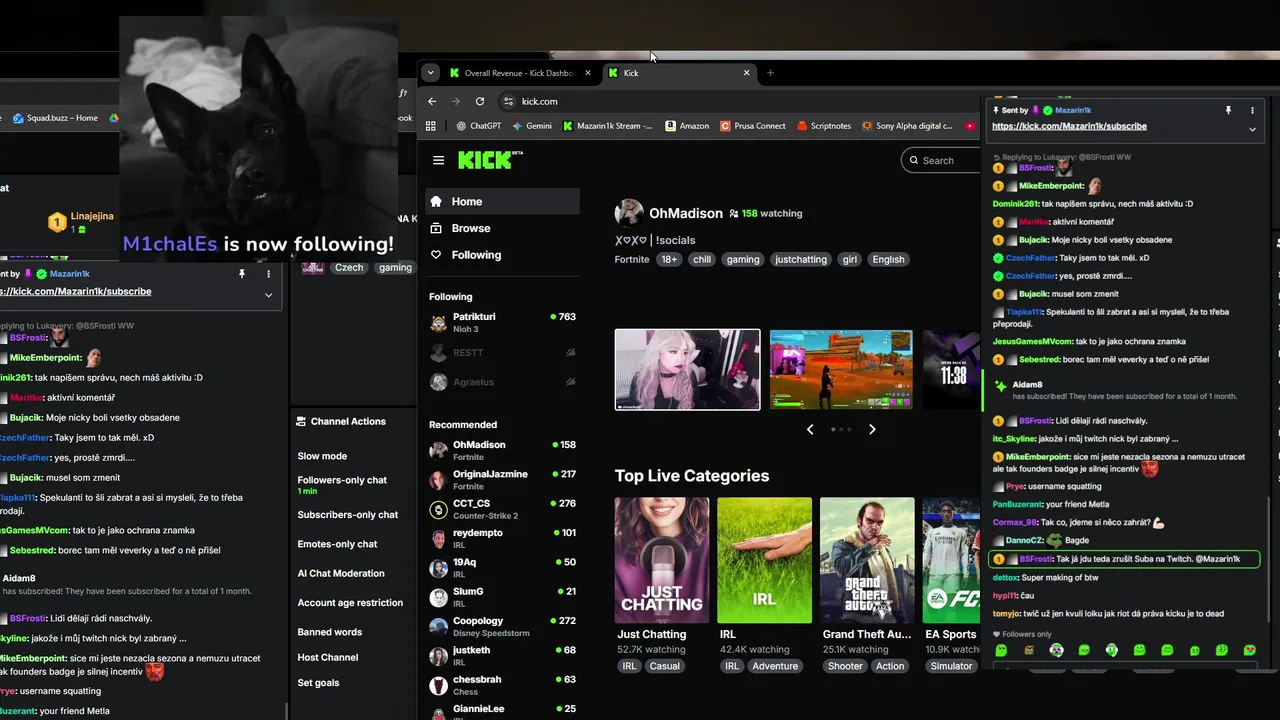Viewport: 1280px width, 720px height.
Task: Switch to the Overall Revenue Kick Dashboard tab
Action: (x=520, y=73)
